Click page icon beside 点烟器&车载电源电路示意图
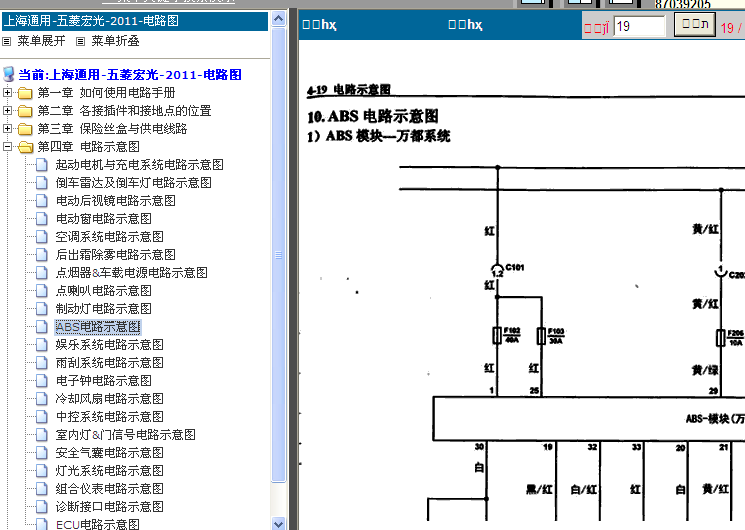 point(42,273)
